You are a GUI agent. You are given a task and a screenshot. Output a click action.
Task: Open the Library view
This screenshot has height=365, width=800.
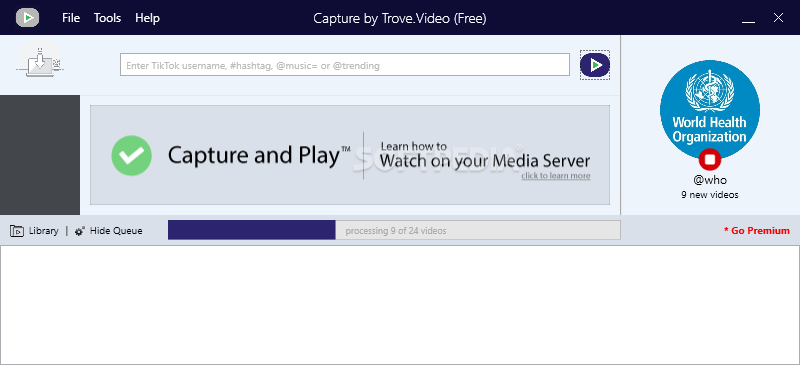(43, 231)
